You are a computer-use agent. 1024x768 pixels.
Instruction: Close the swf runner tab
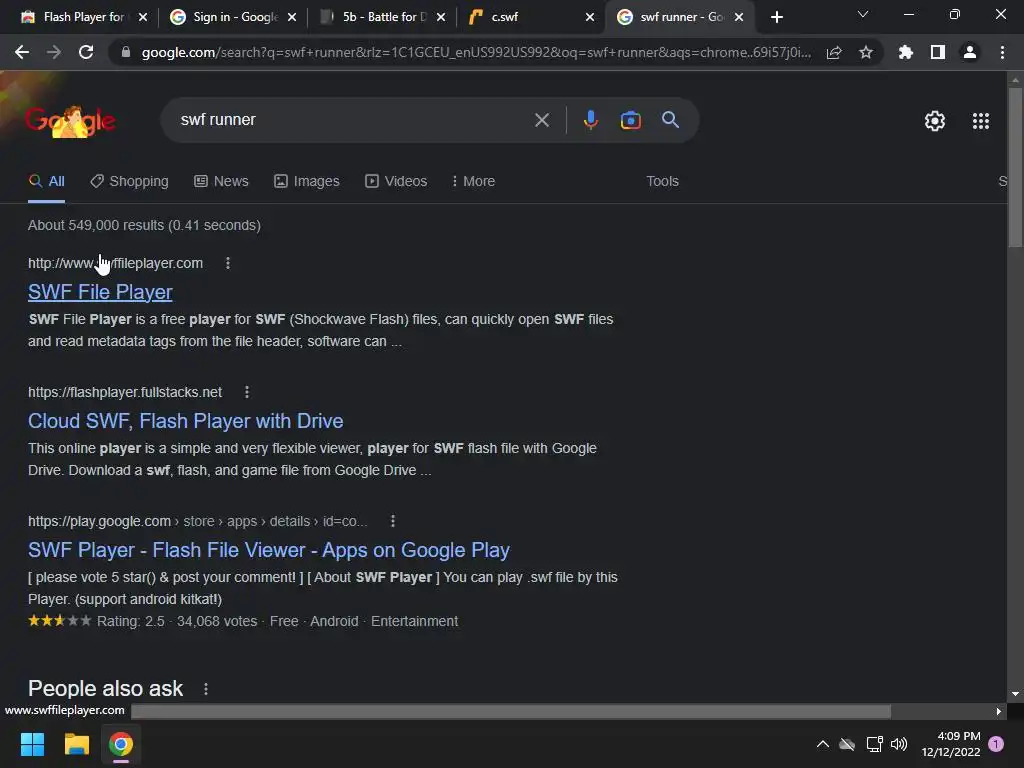click(739, 17)
